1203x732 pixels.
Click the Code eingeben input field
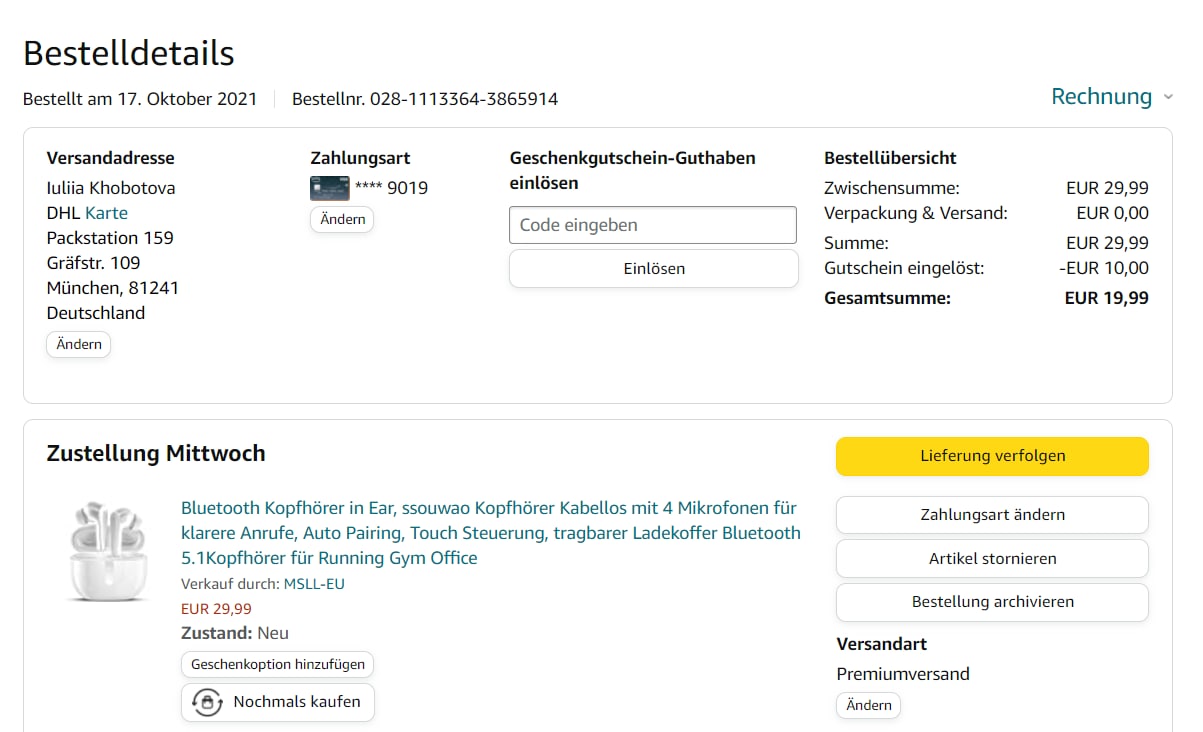coord(652,225)
